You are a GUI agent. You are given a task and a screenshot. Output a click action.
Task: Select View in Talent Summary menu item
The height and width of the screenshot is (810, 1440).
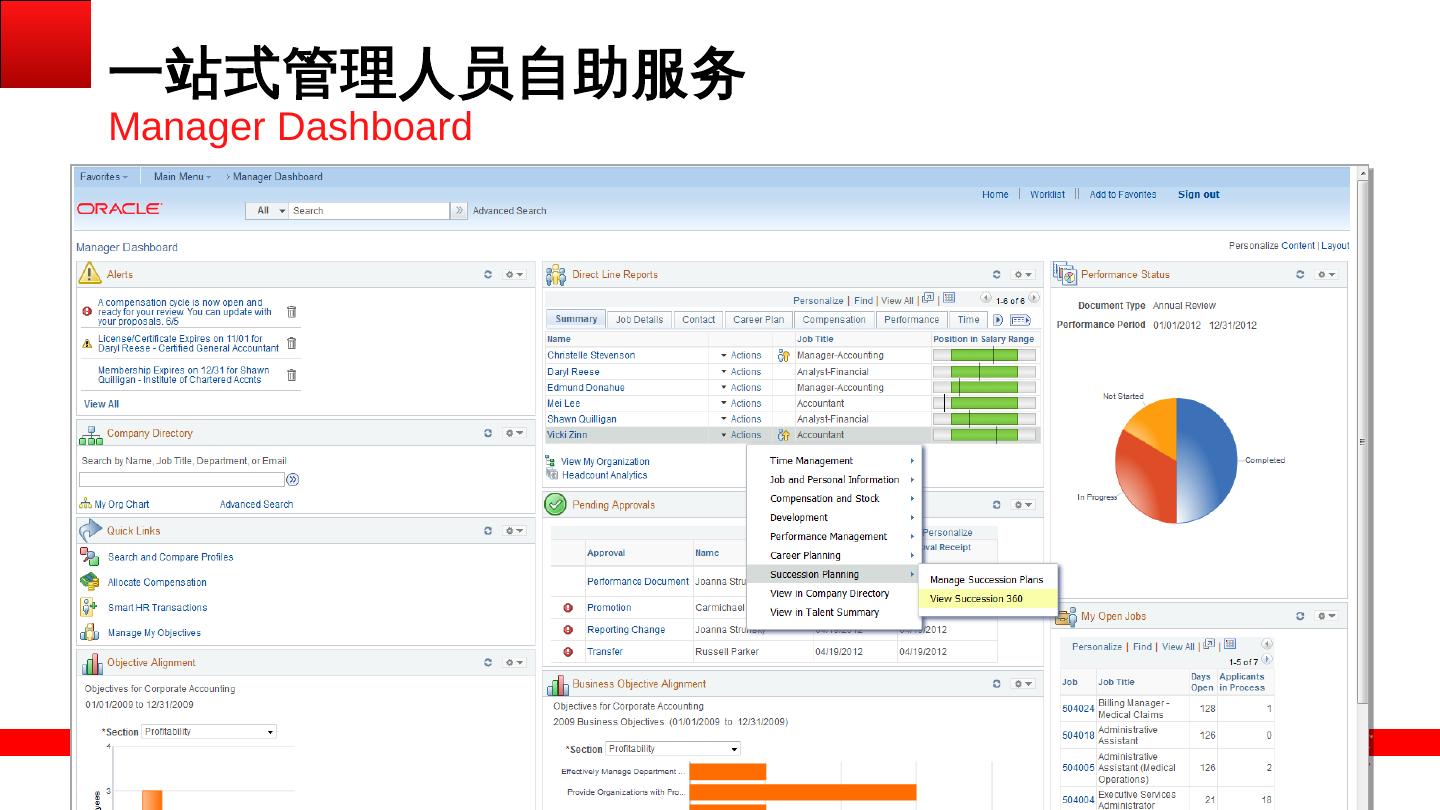(835, 613)
